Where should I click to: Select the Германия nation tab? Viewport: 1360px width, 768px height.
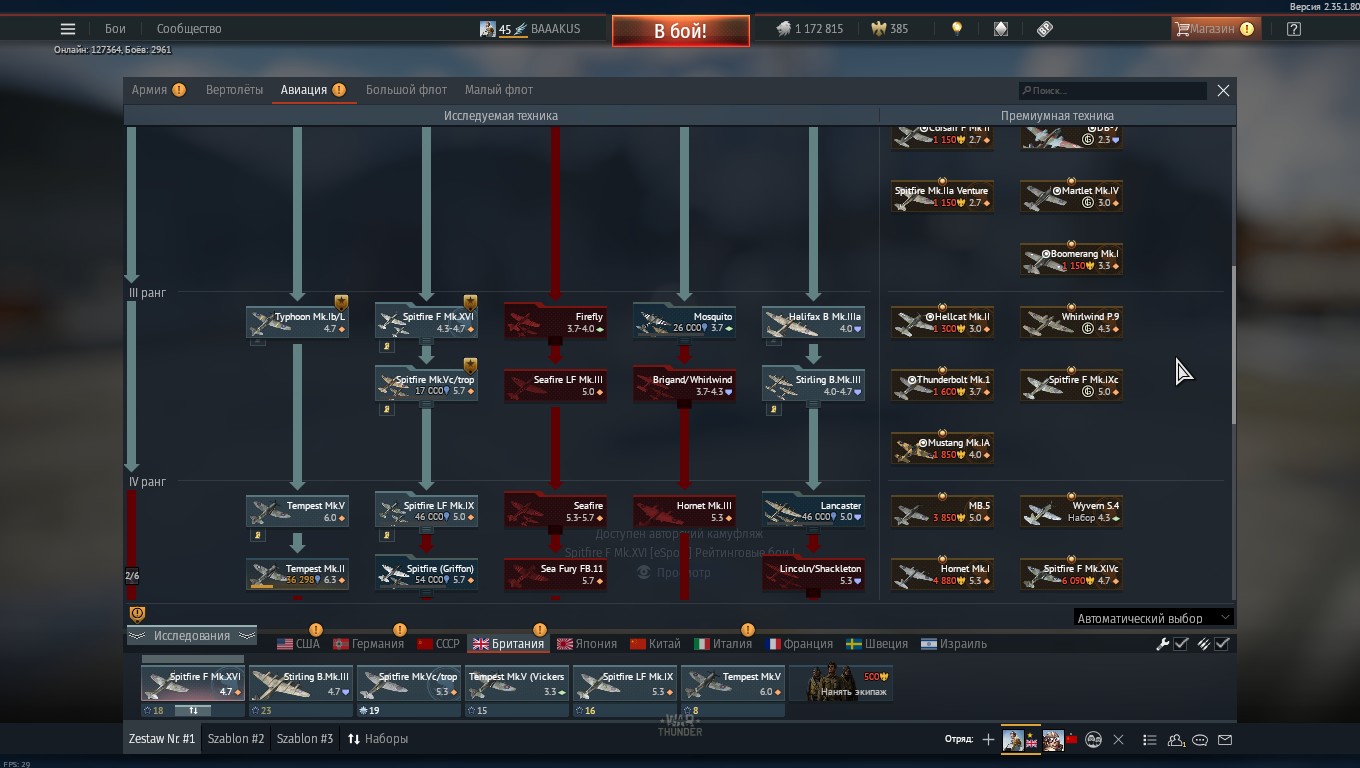tap(368, 644)
